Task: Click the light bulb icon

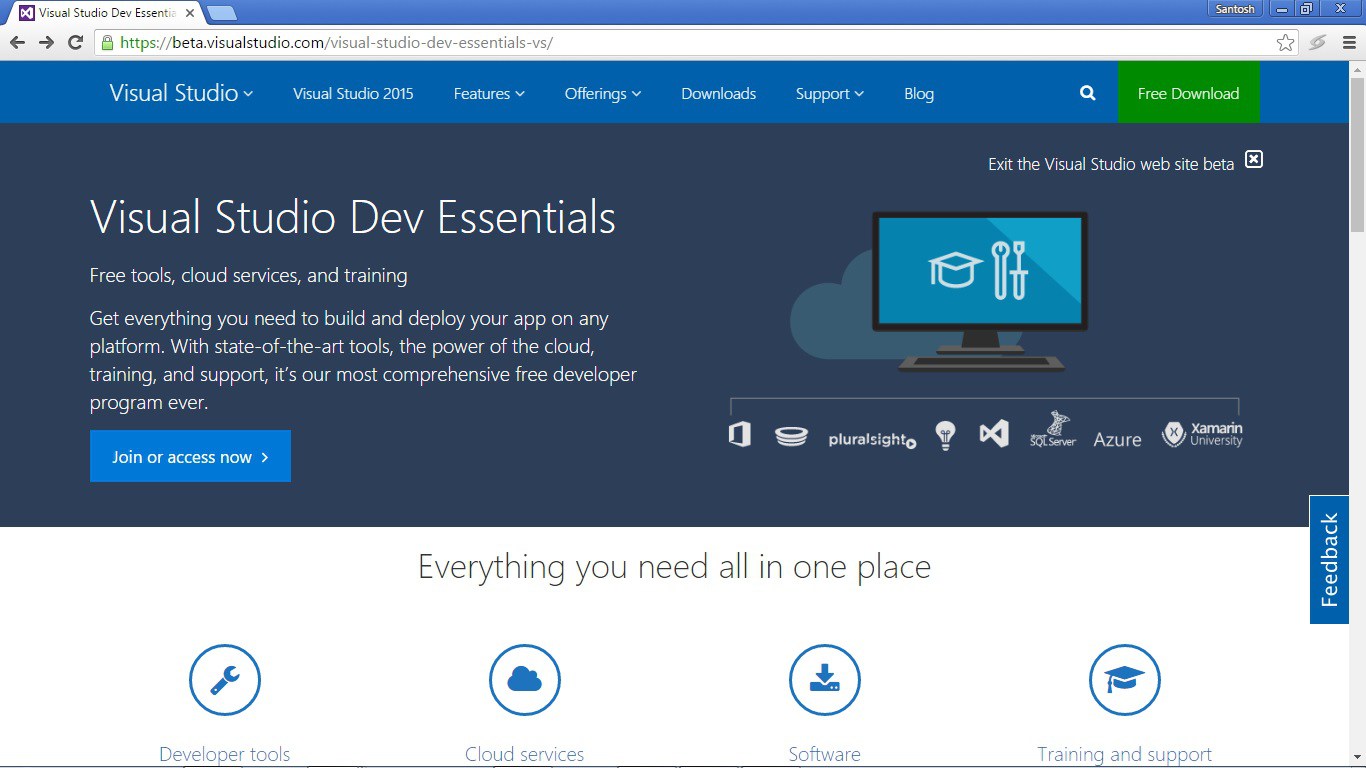Action: click(x=945, y=435)
